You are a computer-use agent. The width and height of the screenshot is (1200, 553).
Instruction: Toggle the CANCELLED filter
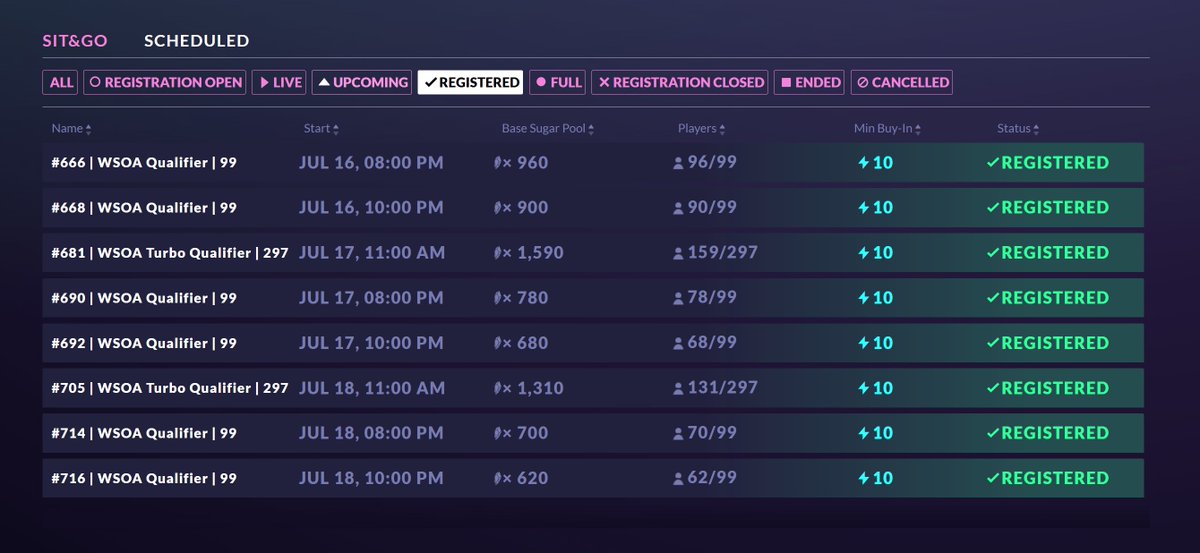click(x=902, y=82)
